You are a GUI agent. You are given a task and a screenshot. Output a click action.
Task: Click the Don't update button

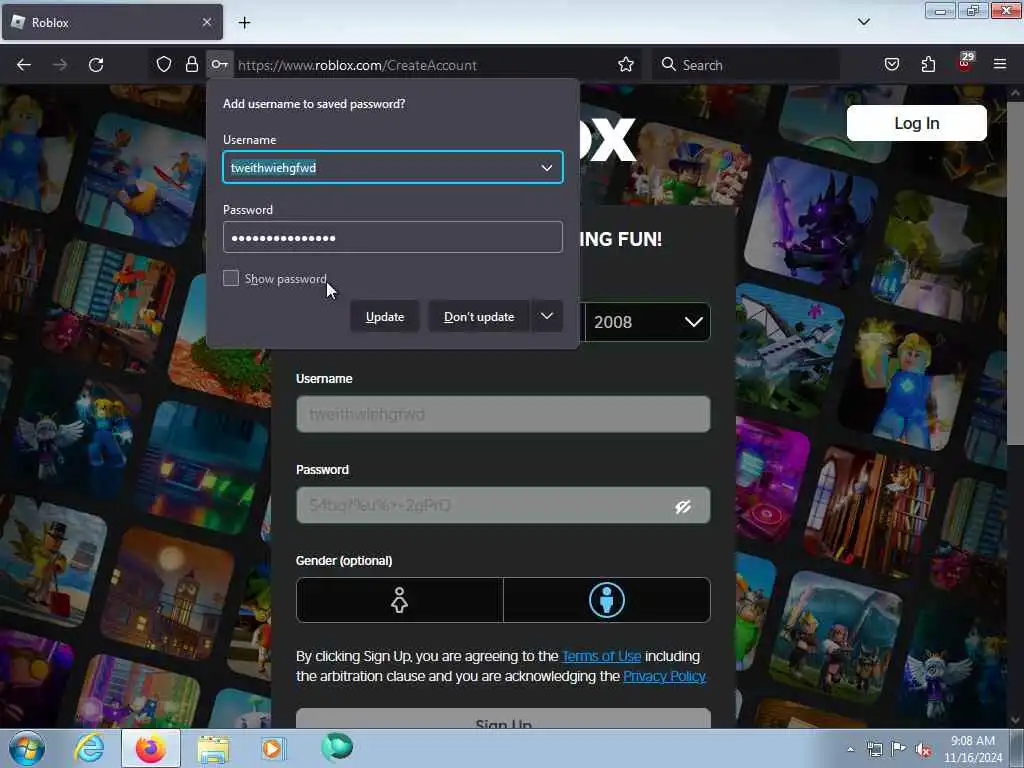point(479,317)
